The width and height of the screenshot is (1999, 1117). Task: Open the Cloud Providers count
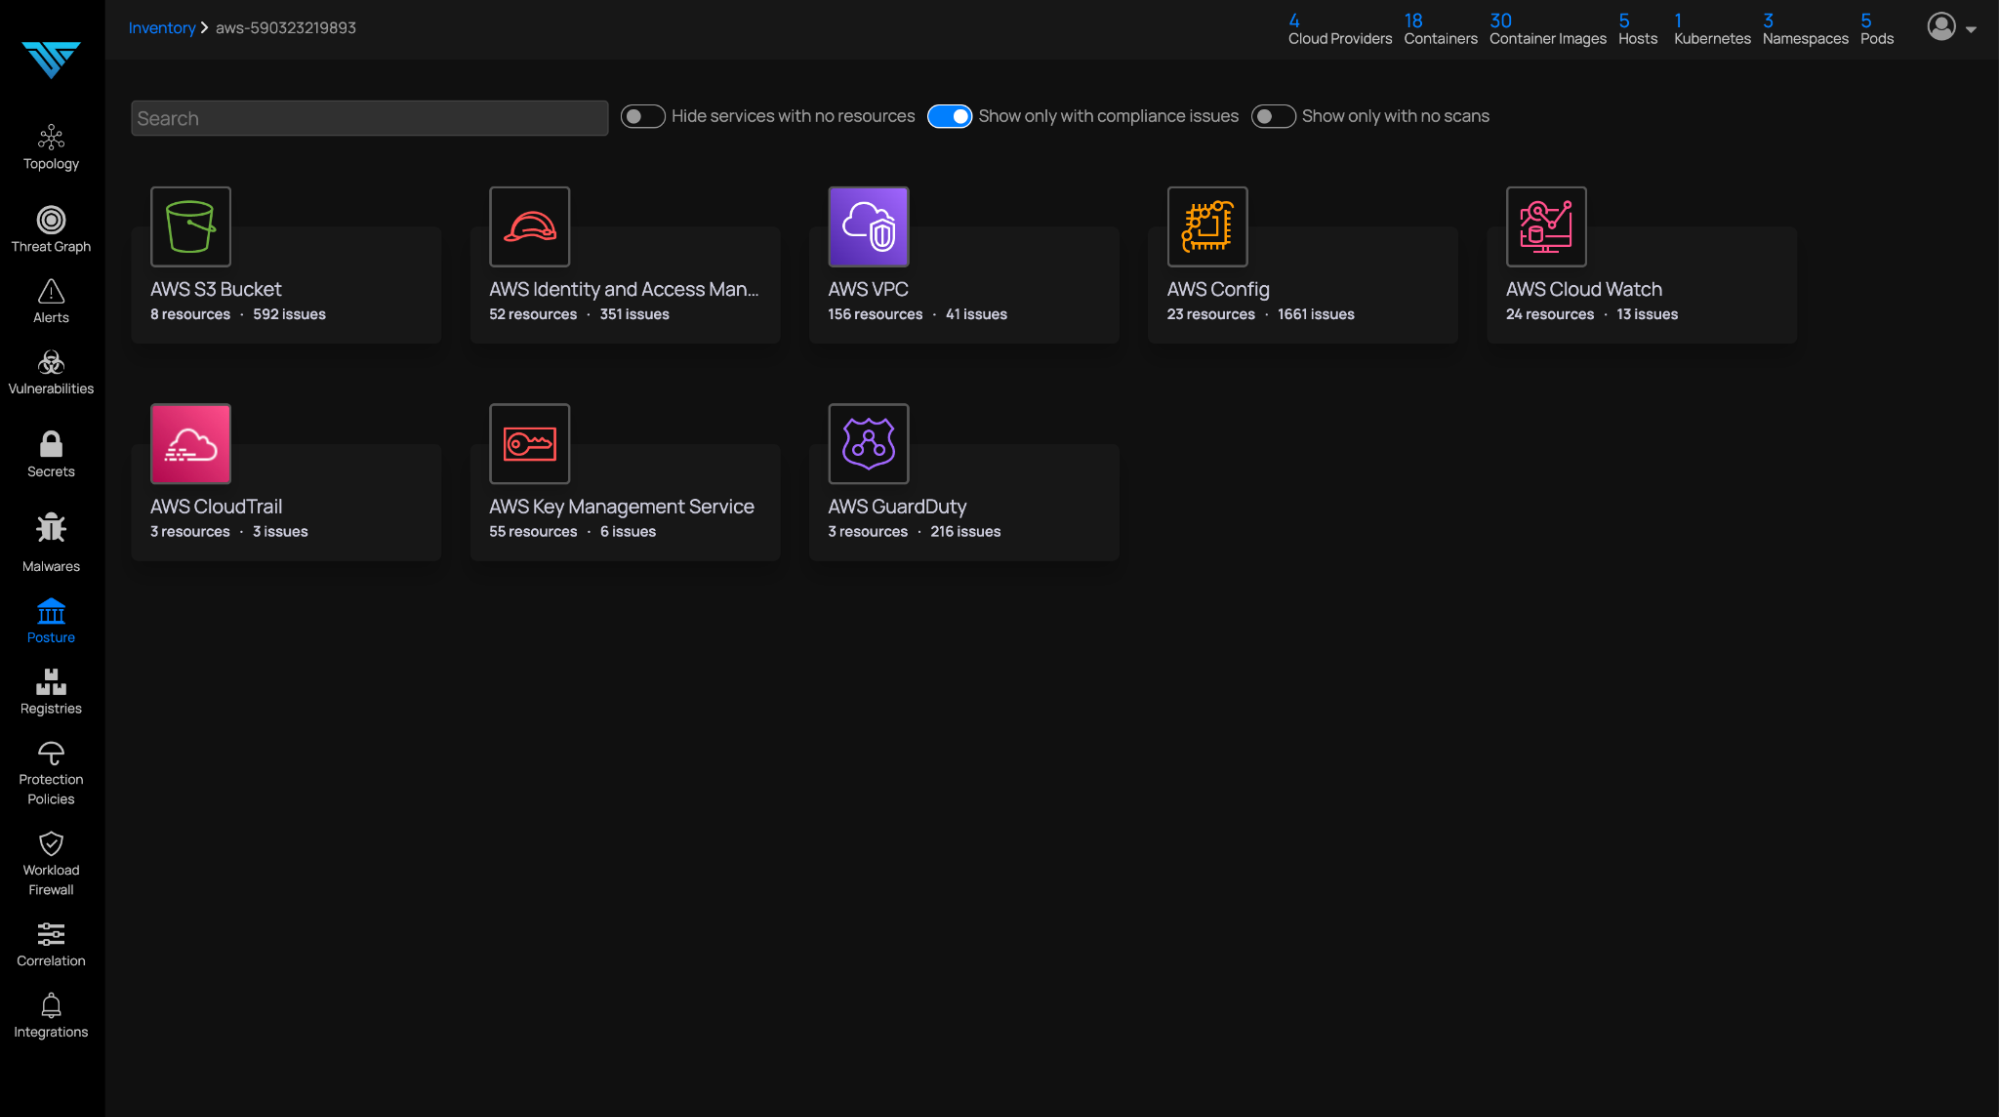[1339, 29]
